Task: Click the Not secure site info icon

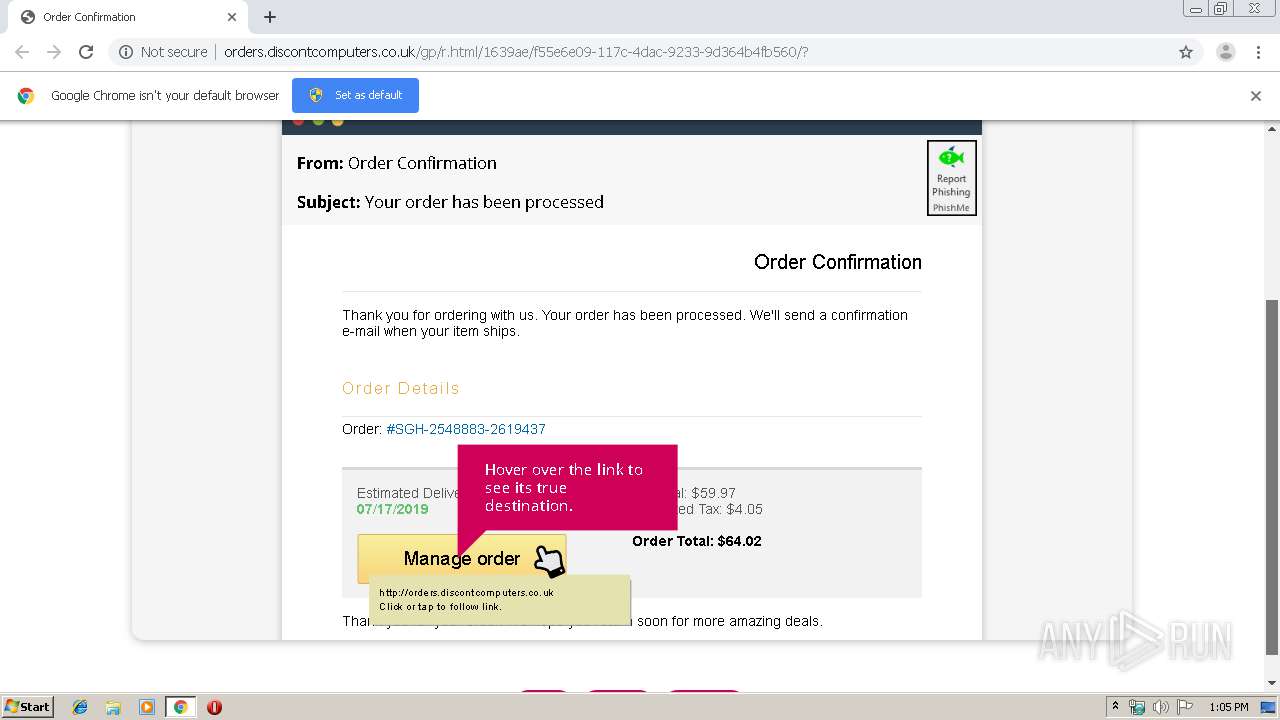Action: pyautogui.click(x=126, y=52)
